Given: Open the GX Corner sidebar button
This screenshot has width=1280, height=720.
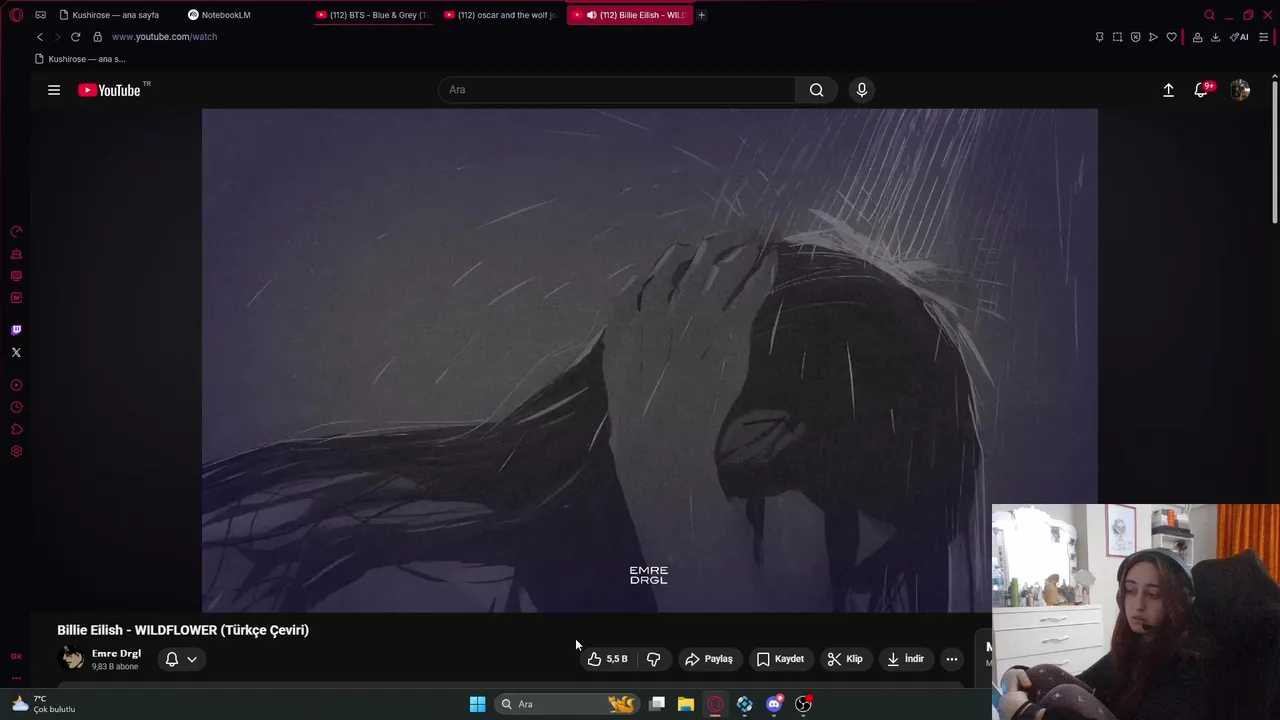Looking at the screenshot, I should (x=16, y=656).
